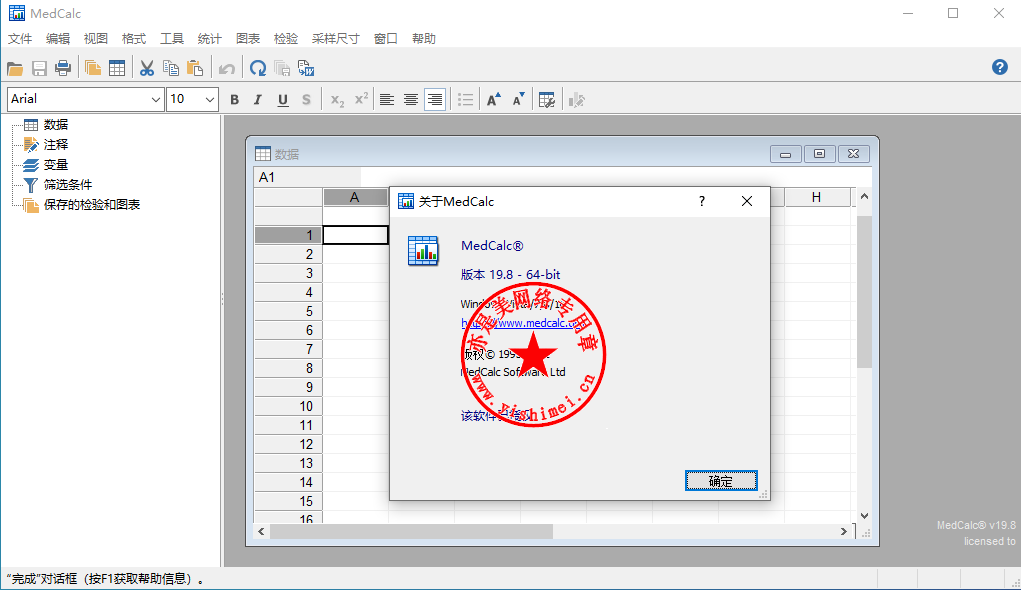Align text to the left
This screenshot has height=590, width=1021.
click(x=387, y=100)
